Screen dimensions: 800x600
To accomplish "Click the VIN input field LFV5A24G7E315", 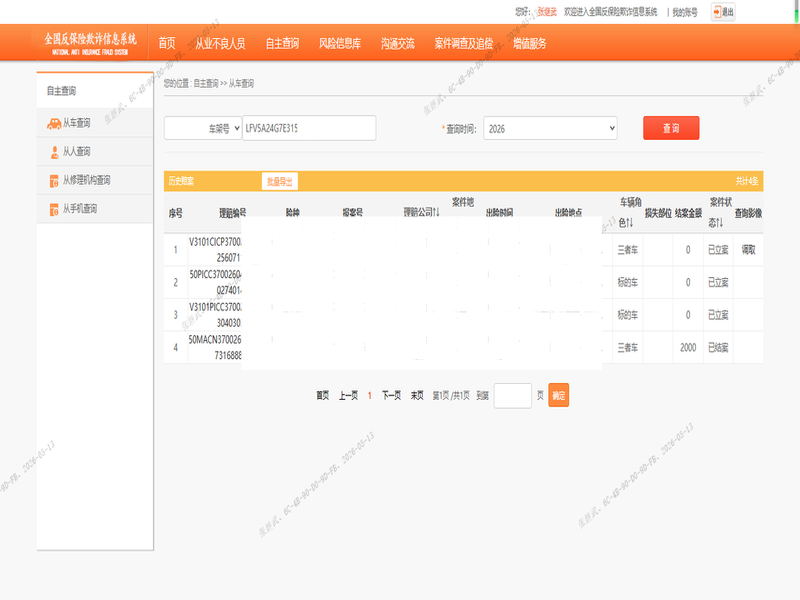I will point(309,128).
